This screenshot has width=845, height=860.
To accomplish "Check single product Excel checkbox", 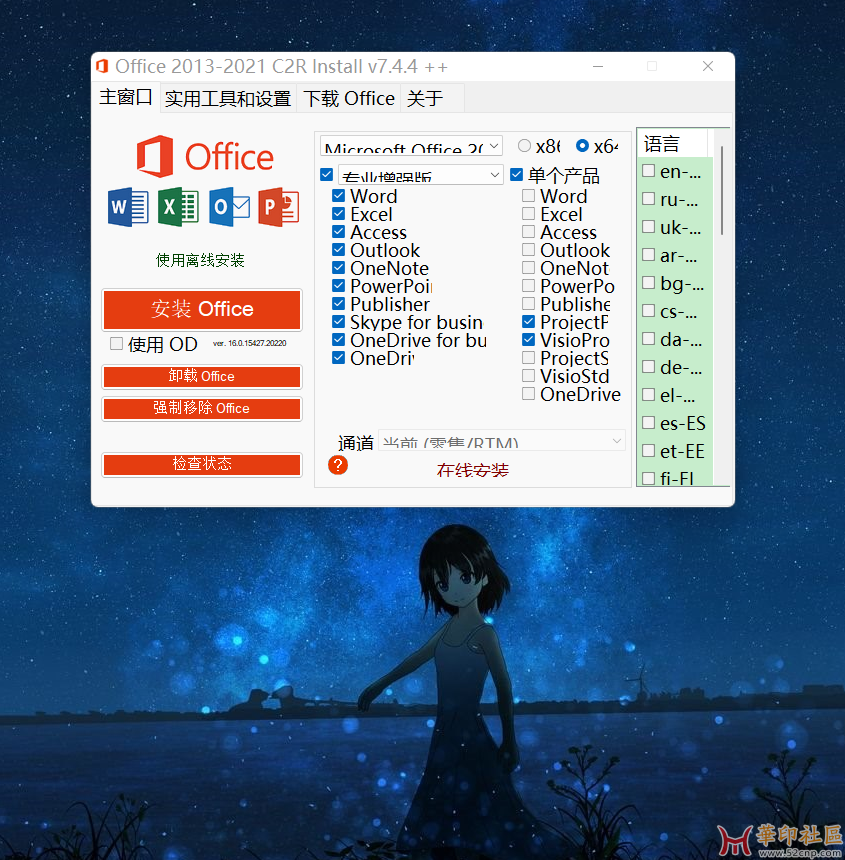I will coord(529,214).
